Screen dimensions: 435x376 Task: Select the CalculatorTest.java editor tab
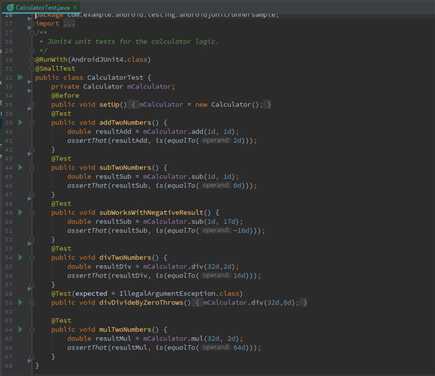click(x=40, y=7)
